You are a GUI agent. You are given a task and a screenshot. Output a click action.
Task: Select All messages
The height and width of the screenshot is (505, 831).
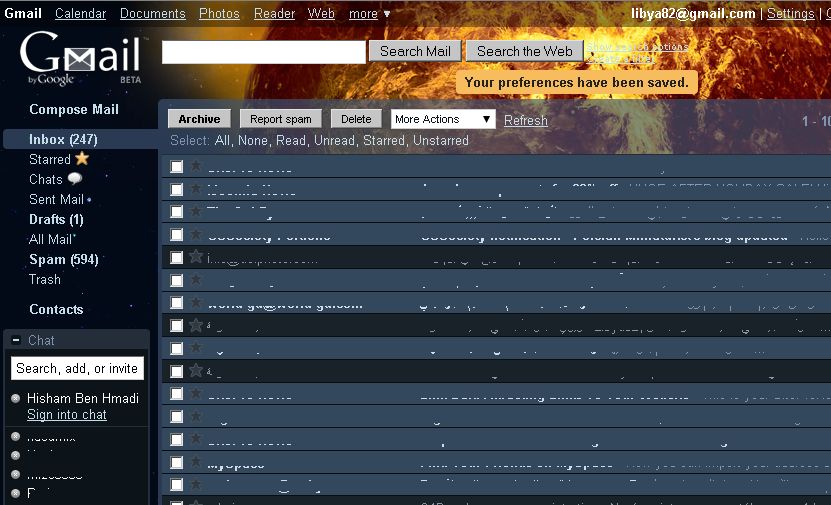click(x=222, y=141)
